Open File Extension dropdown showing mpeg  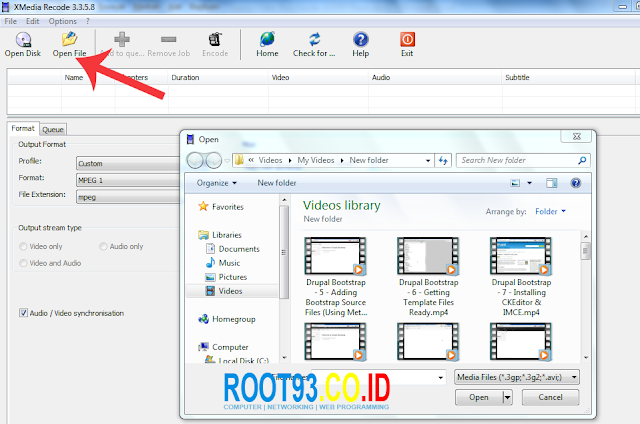(x=128, y=197)
